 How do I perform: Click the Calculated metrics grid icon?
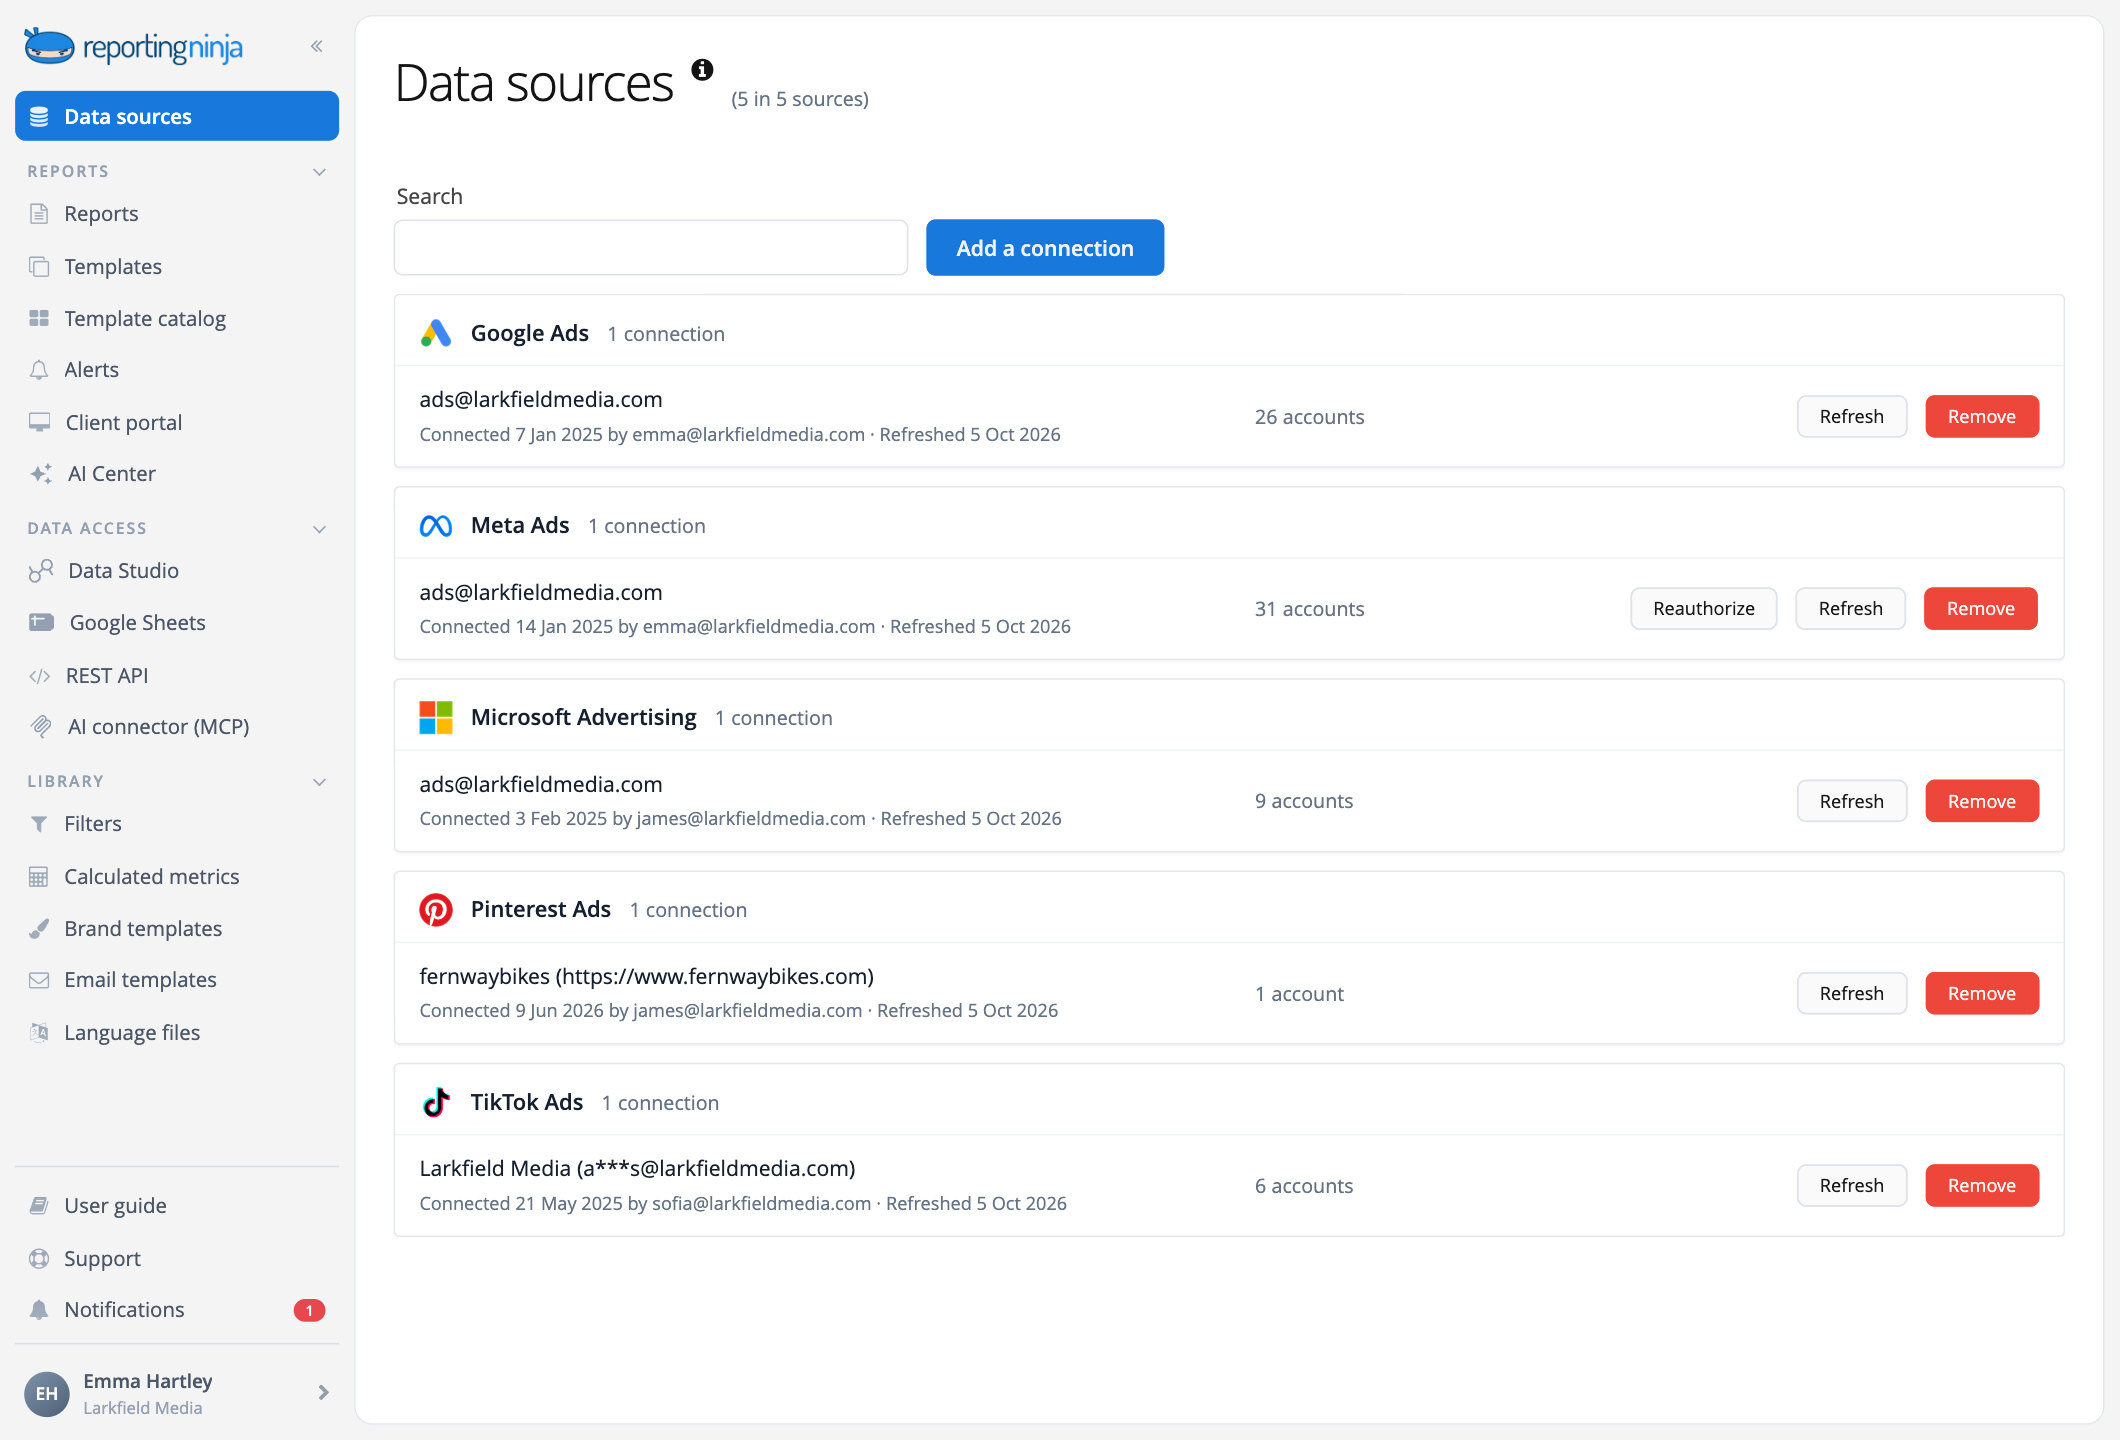39,877
